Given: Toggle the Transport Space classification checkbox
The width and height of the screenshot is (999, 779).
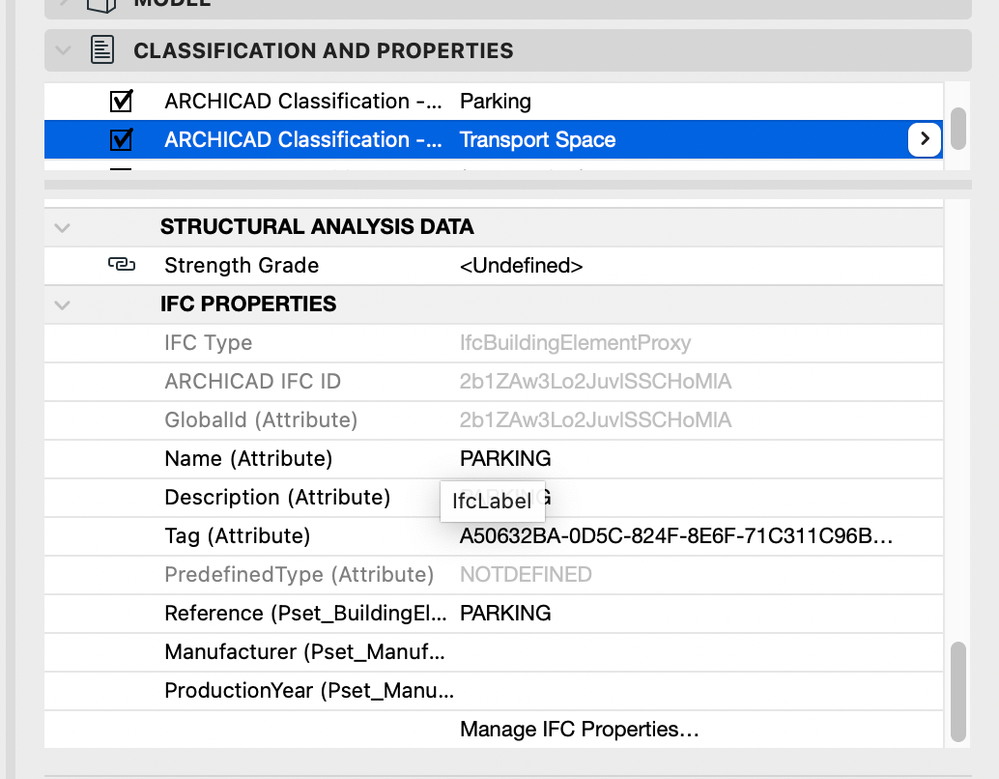Looking at the screenshot, I should [x=121, y=139].
